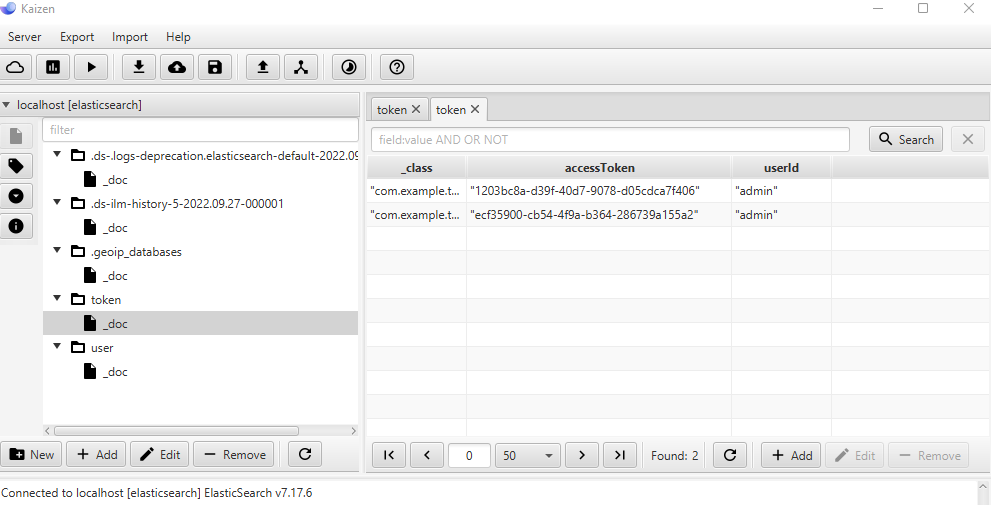The height and width of the screenshot is (505, 991).
Task: Click the Search button
Action: point(906,139)
